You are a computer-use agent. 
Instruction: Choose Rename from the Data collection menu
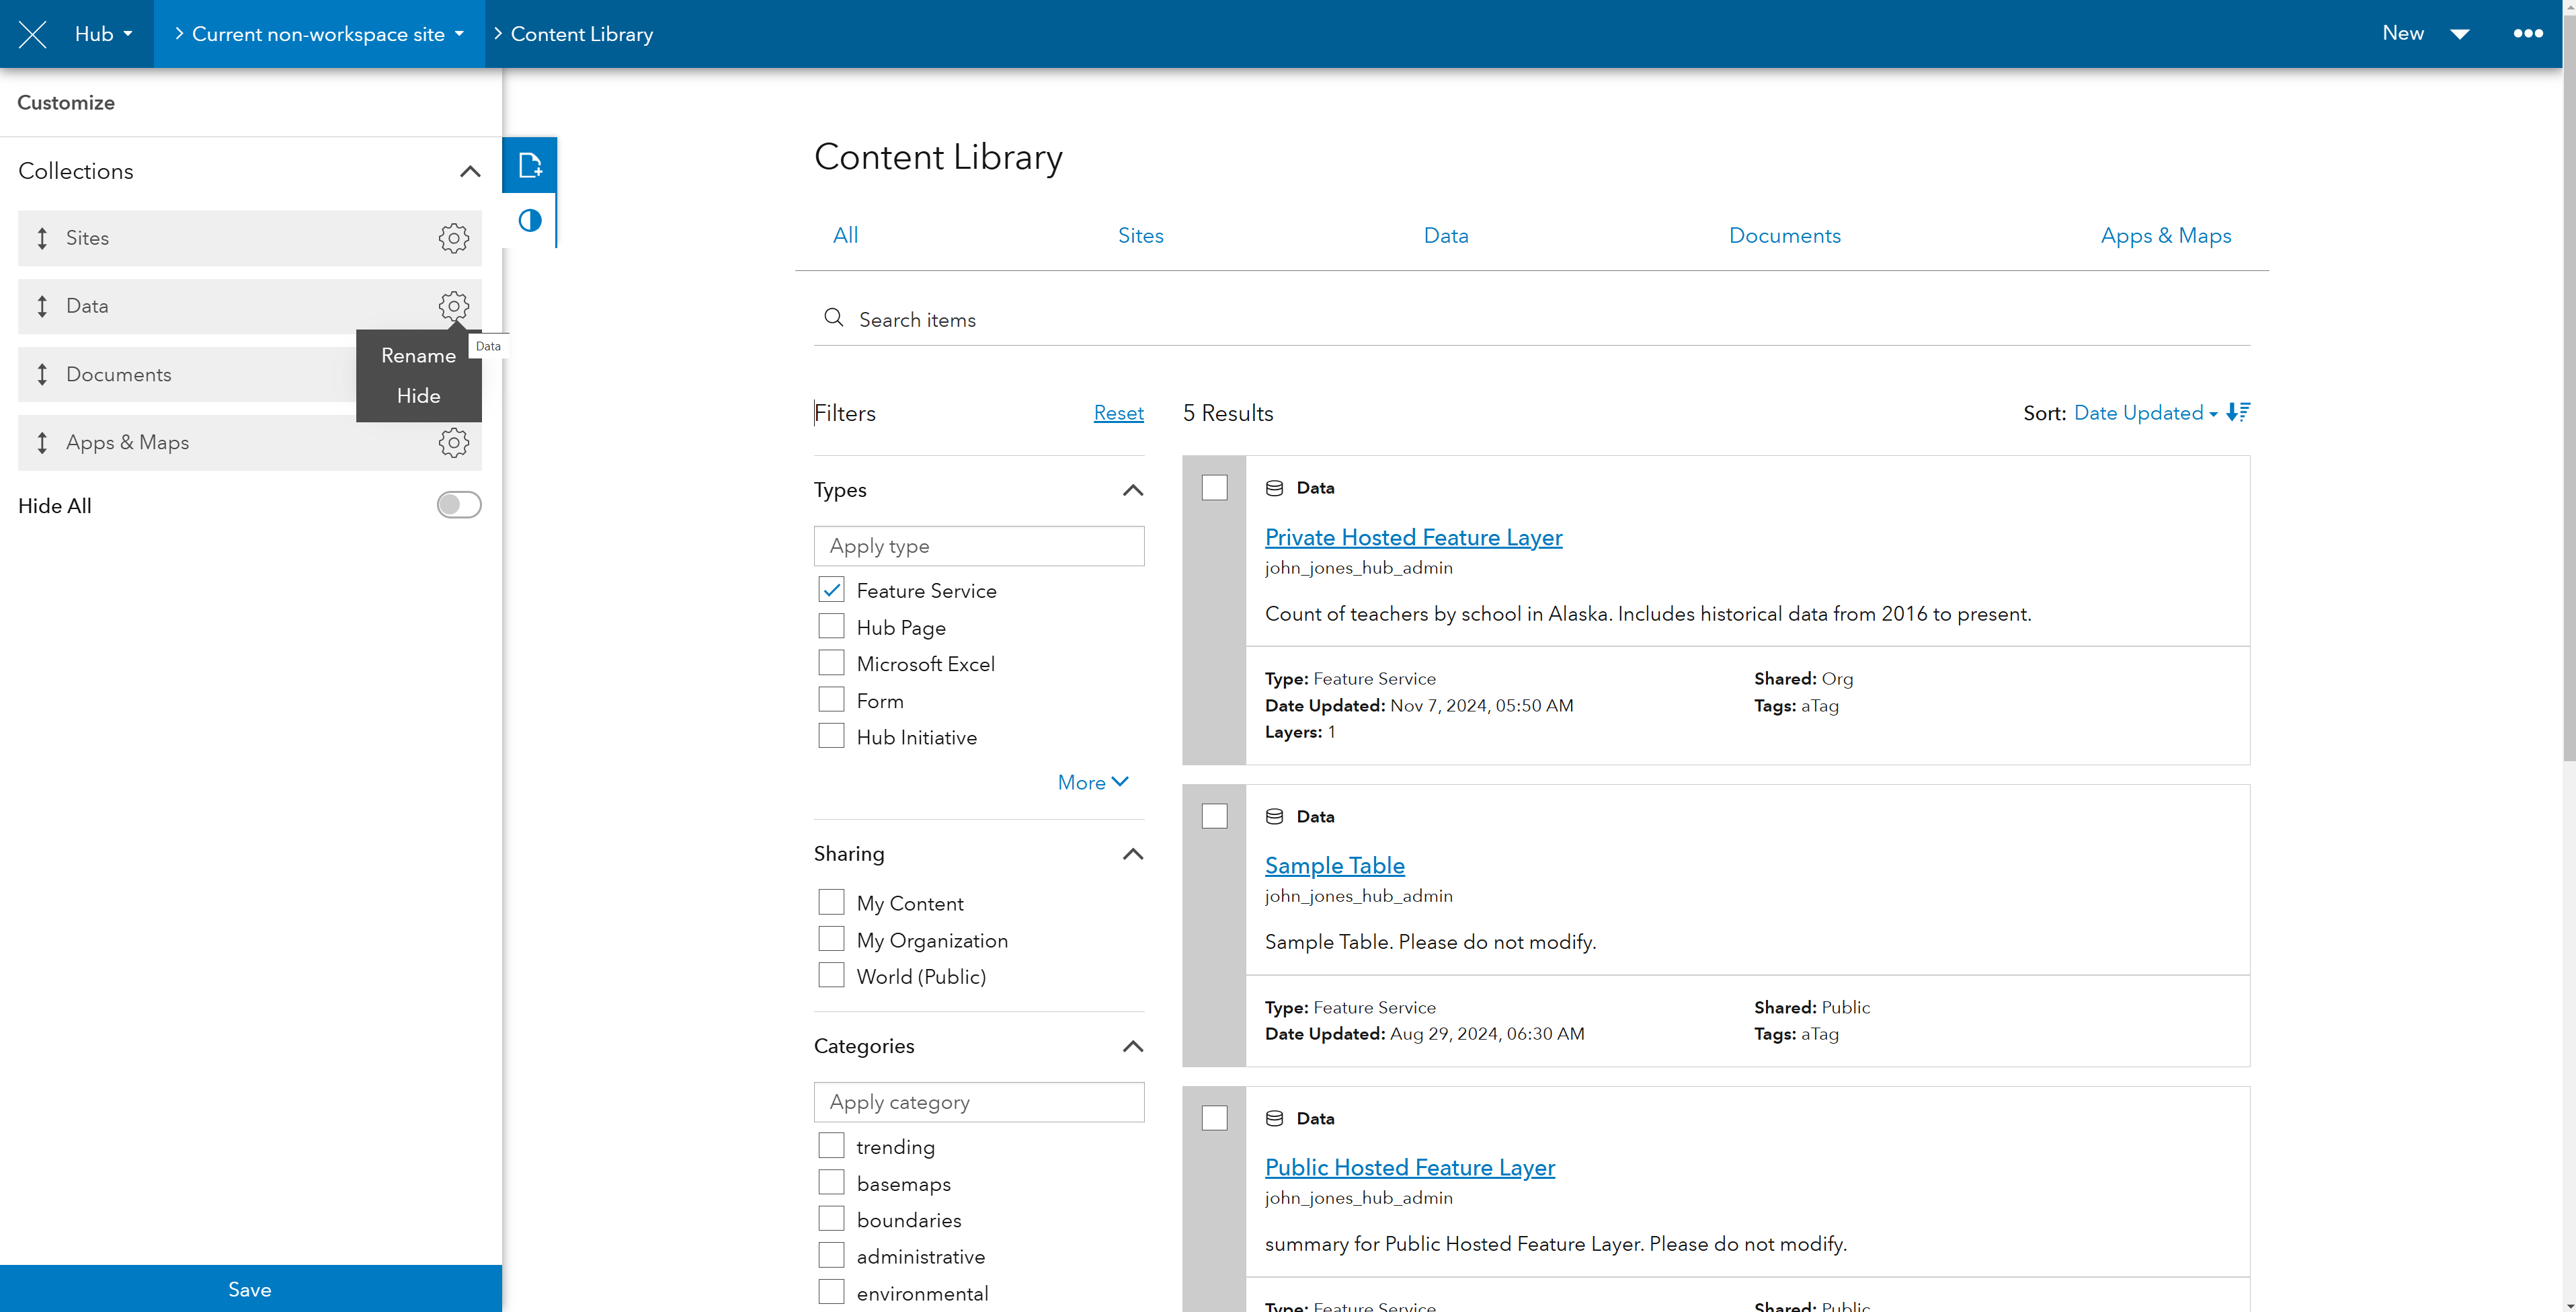point(418,356)
